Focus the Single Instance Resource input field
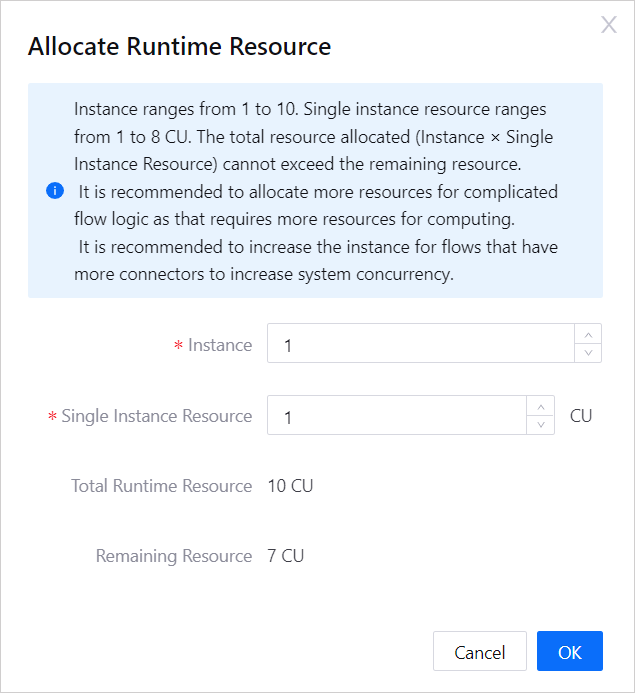Image resolution: width=635 pixels, height=693 pixels. click(396, 416)
